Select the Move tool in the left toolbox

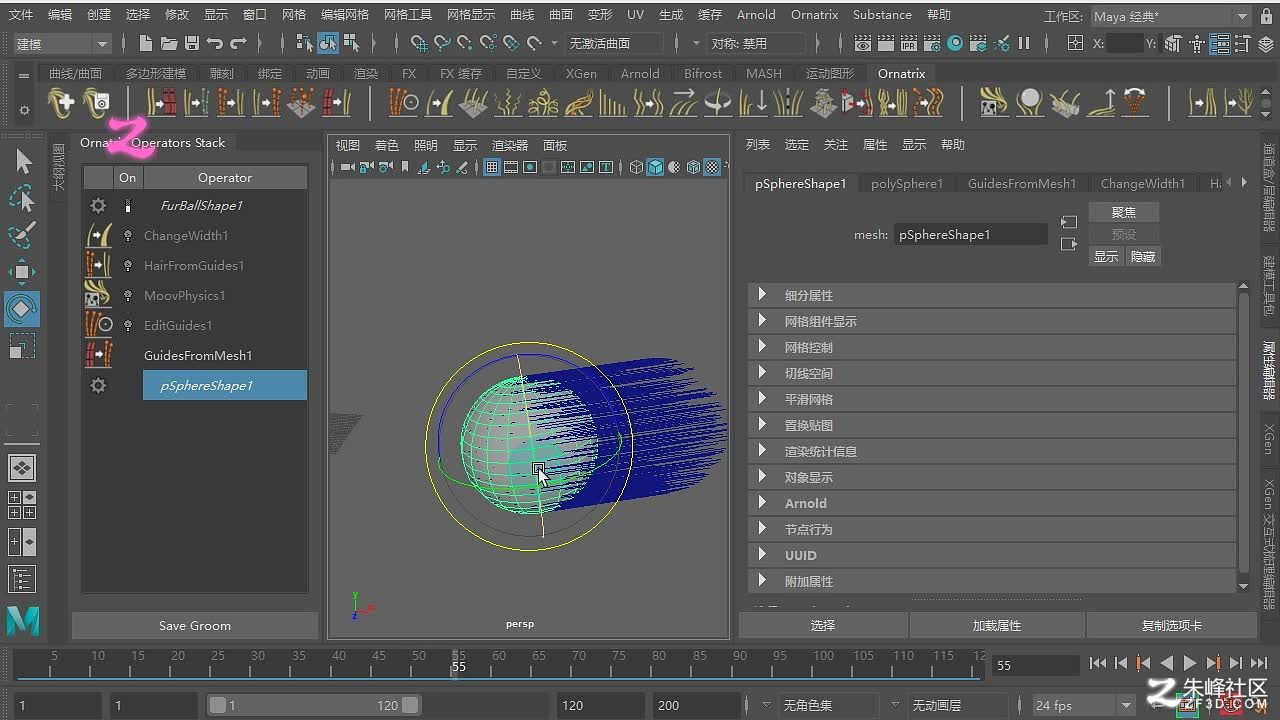click(22, 272)
